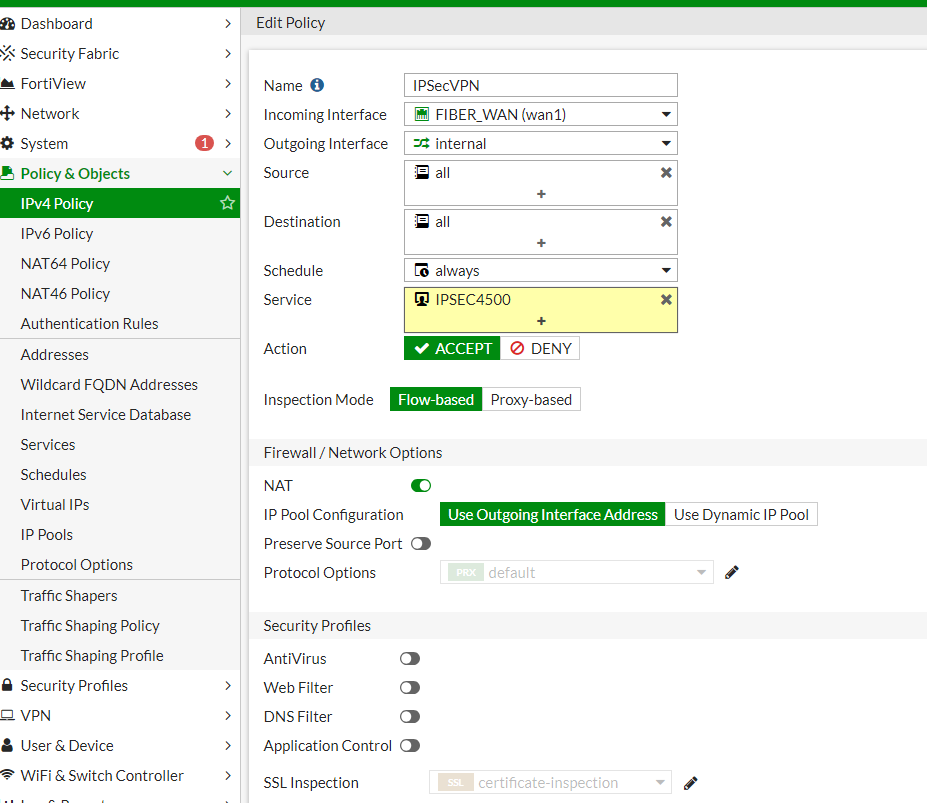This screenshot has width=927, height=803.
Task: Remove the 'all' entry from Source
Action: (x=666, y=173)
